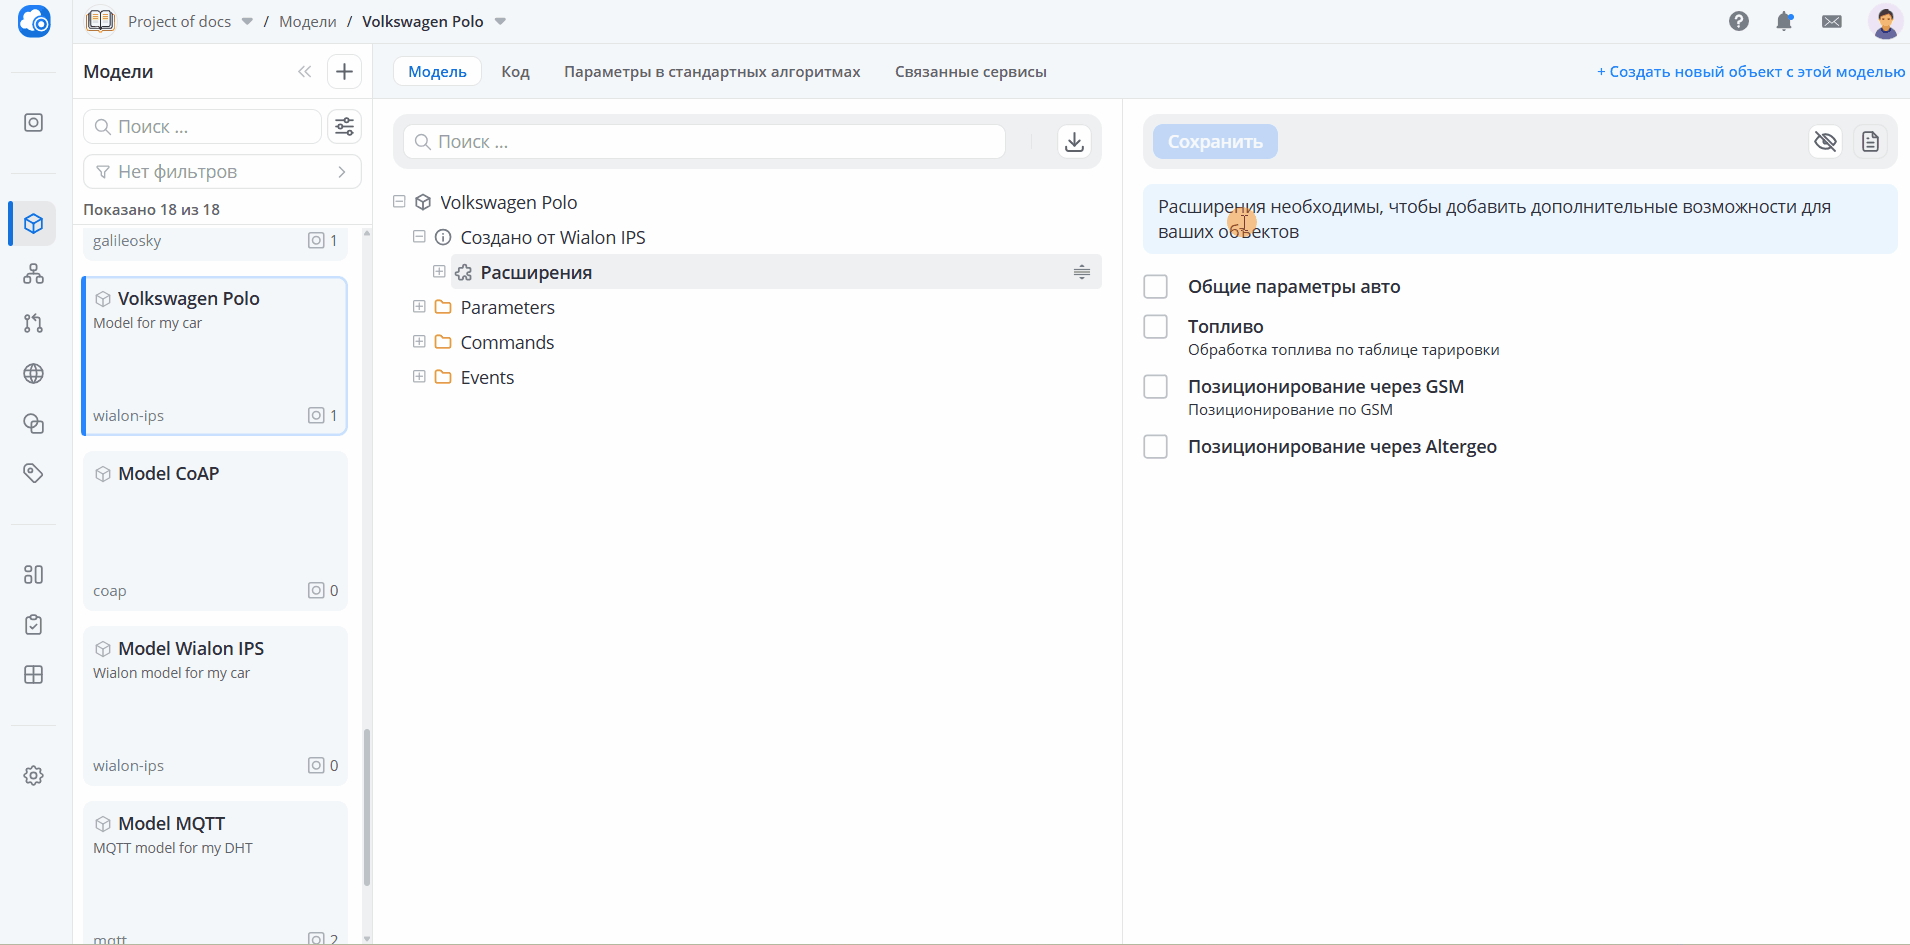
Task: Open the clipboard checklist icon in sidebar
Action: [x=34, y=624]
